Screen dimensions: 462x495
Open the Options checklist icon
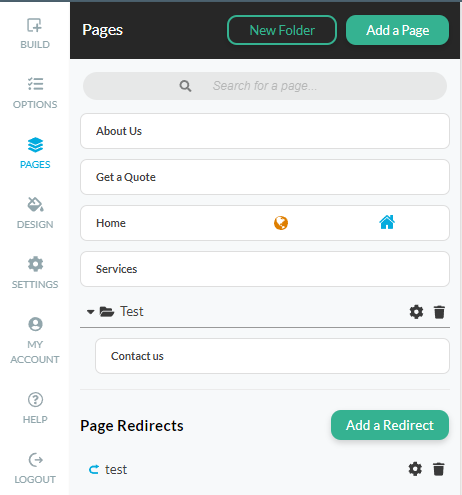pos(35,84)
